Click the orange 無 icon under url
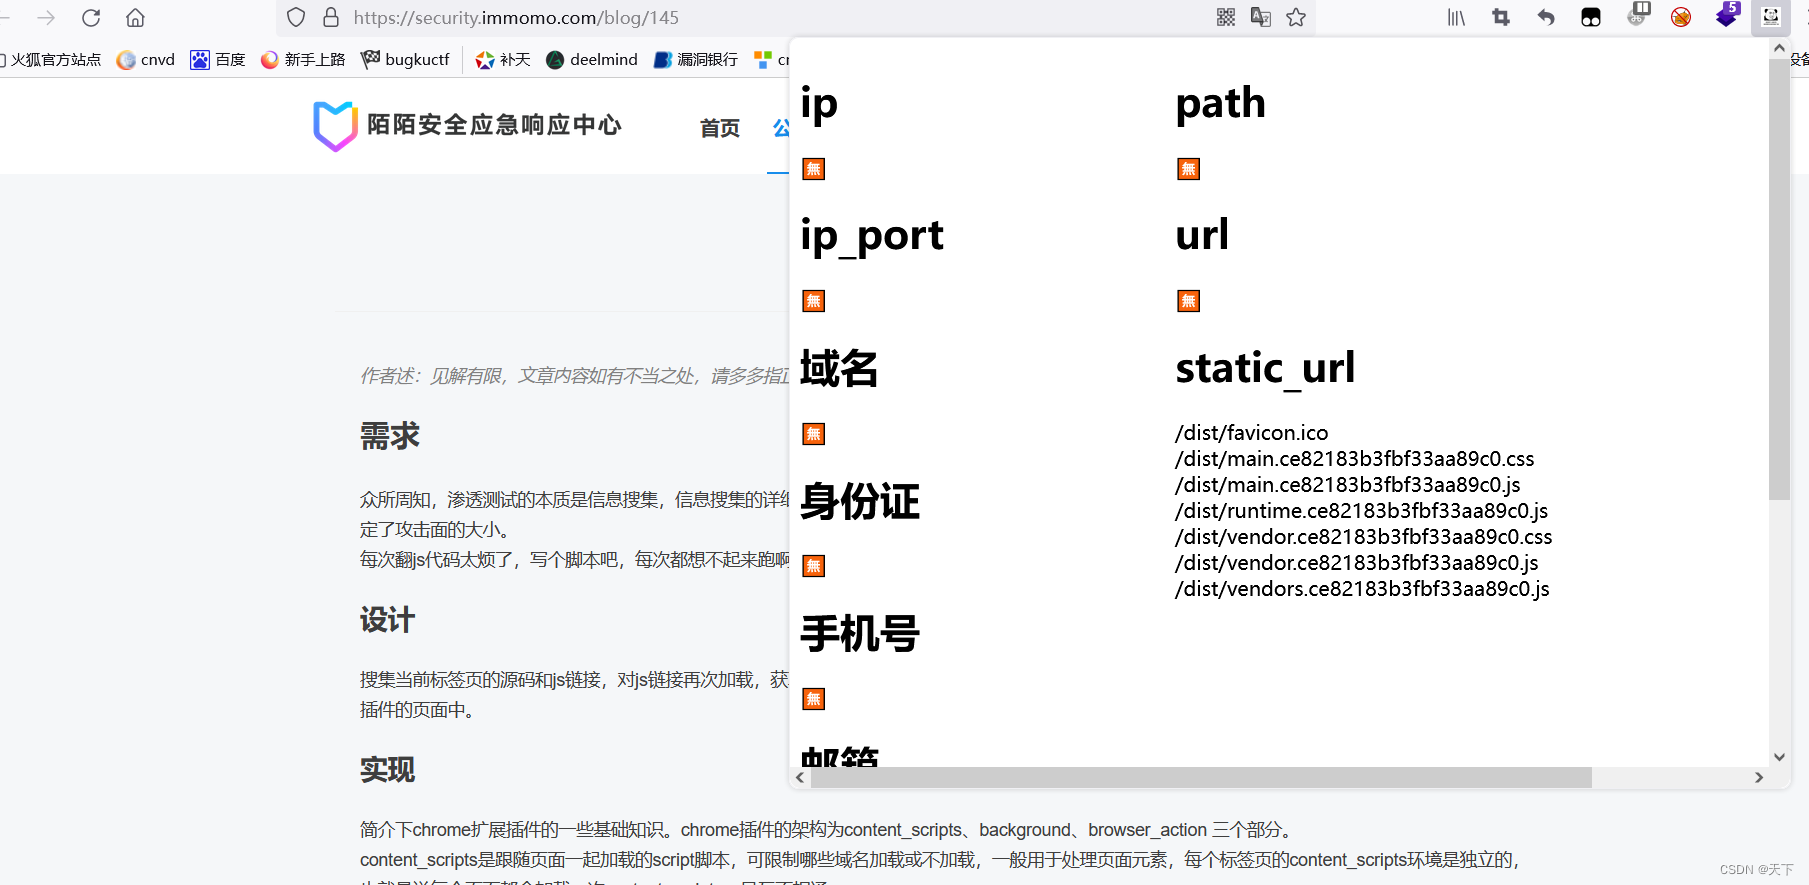1809x885 pixels. tap(1188, 301)
